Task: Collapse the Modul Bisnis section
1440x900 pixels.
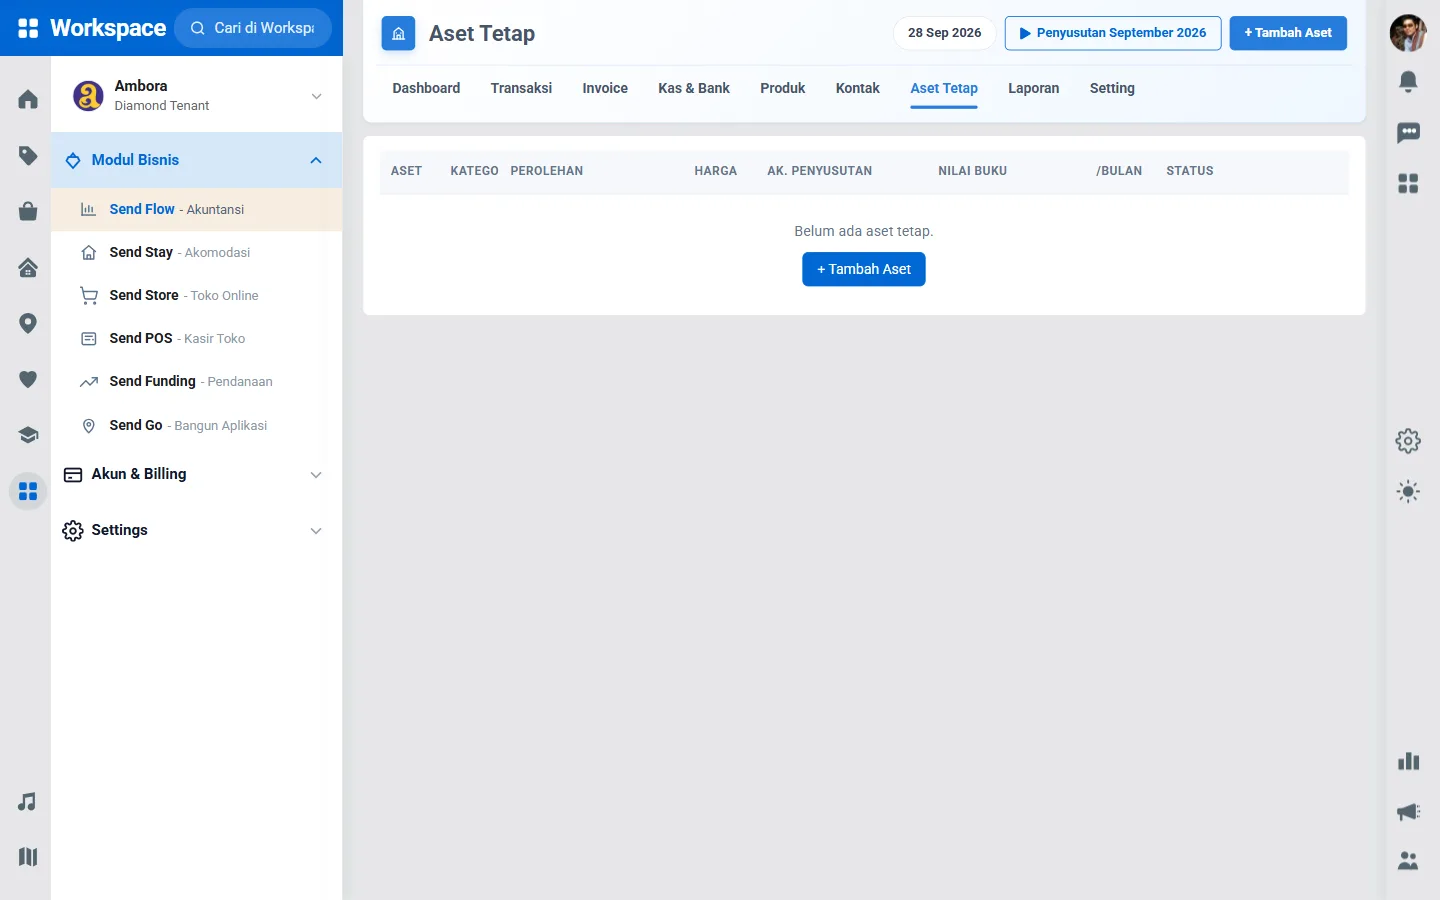Action: coord(196,160)
